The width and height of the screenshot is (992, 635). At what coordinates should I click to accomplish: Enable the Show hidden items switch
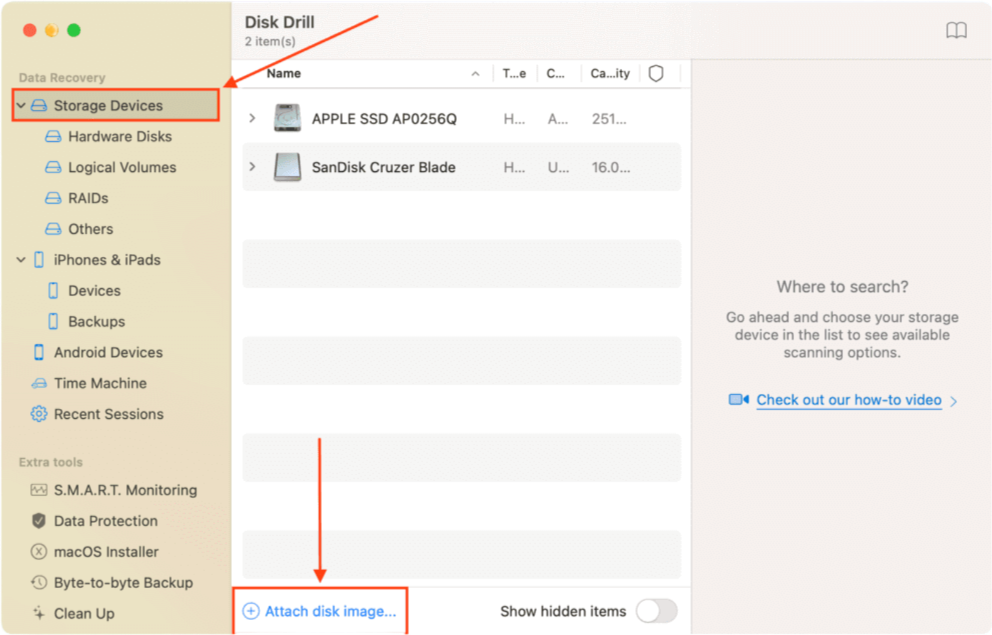[x=657, y=610]
